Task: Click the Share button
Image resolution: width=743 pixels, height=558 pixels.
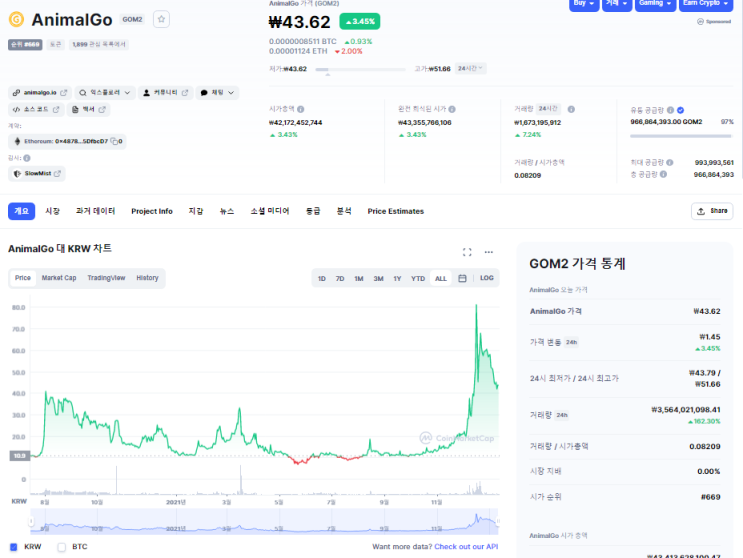Action: [712, 211]
